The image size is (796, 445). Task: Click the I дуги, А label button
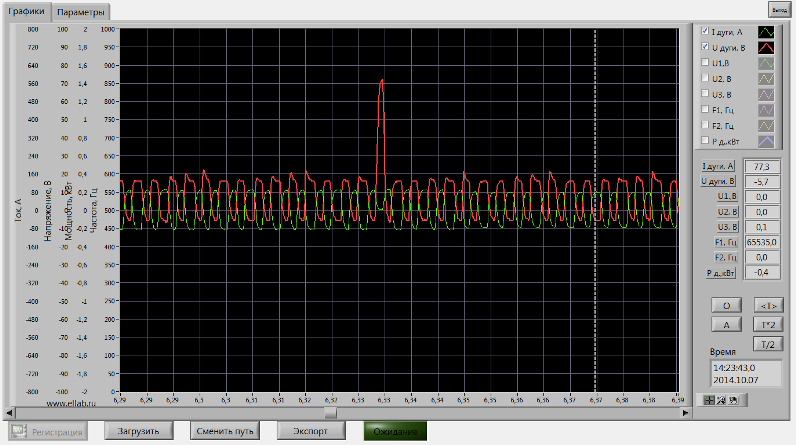pyautogui.click(x=718, y=166)
